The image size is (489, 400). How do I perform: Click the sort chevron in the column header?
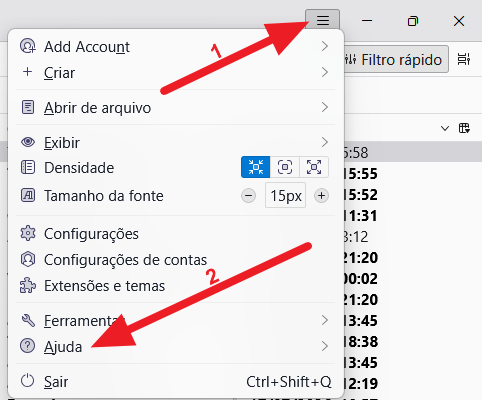(x=445, y=128)
